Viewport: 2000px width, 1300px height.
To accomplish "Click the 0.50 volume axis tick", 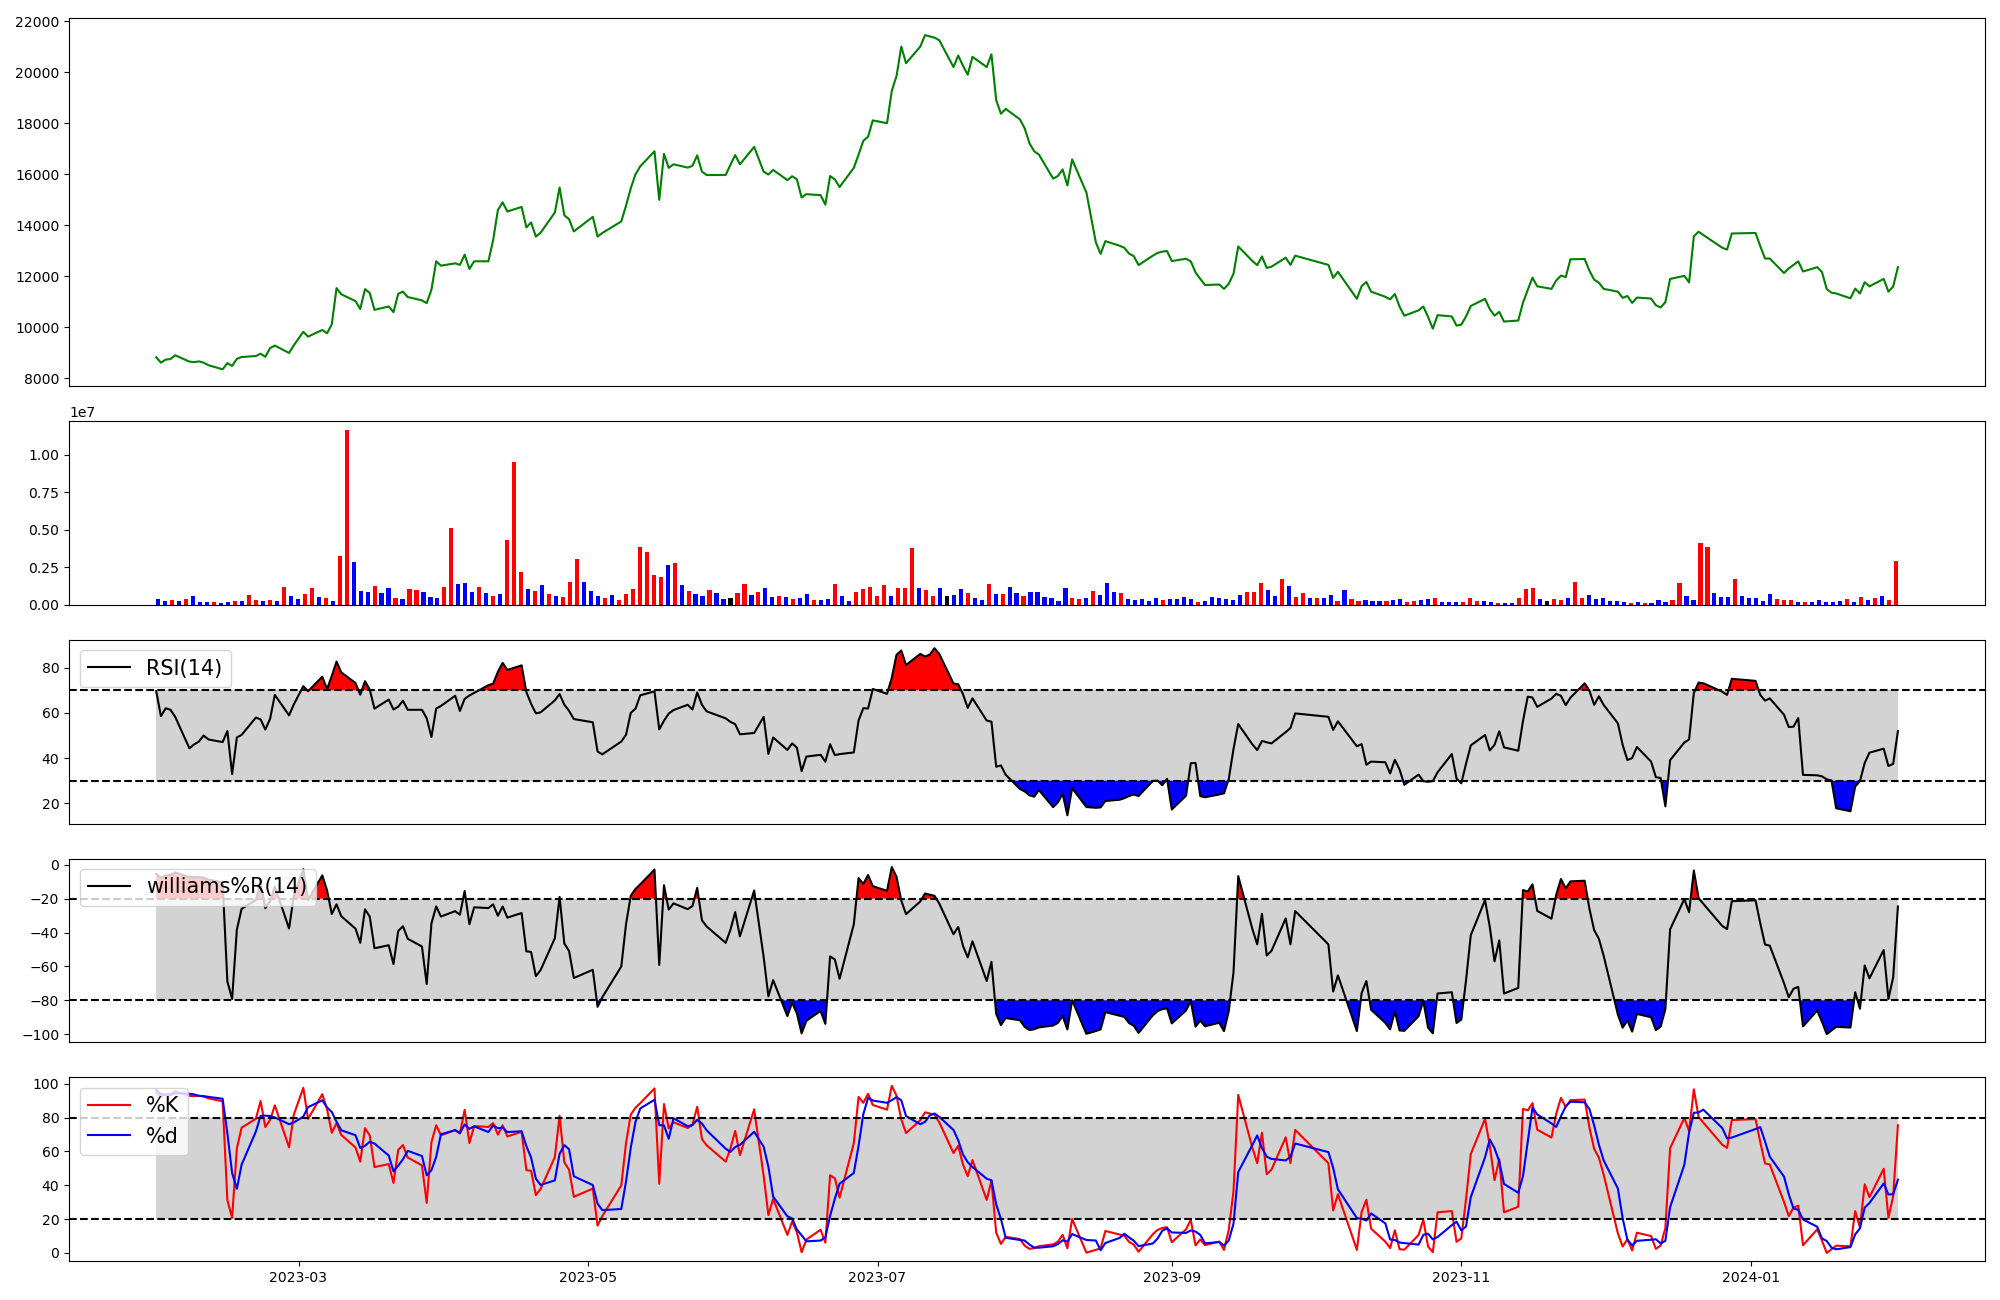I will coord(44,530).
